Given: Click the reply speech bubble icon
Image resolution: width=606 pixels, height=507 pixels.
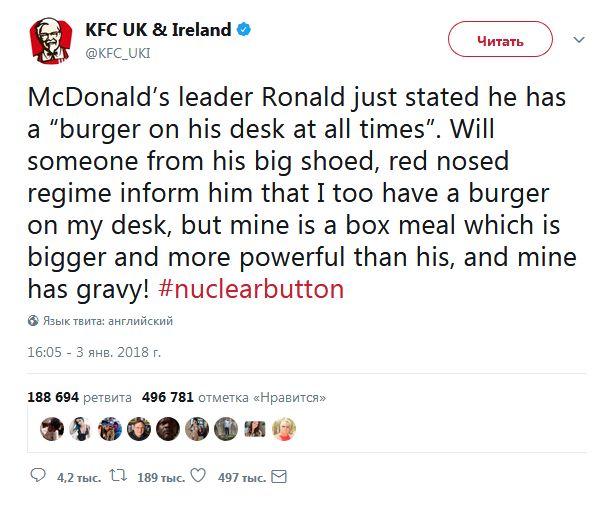Looking at the screenshot, I should point(39,476).
